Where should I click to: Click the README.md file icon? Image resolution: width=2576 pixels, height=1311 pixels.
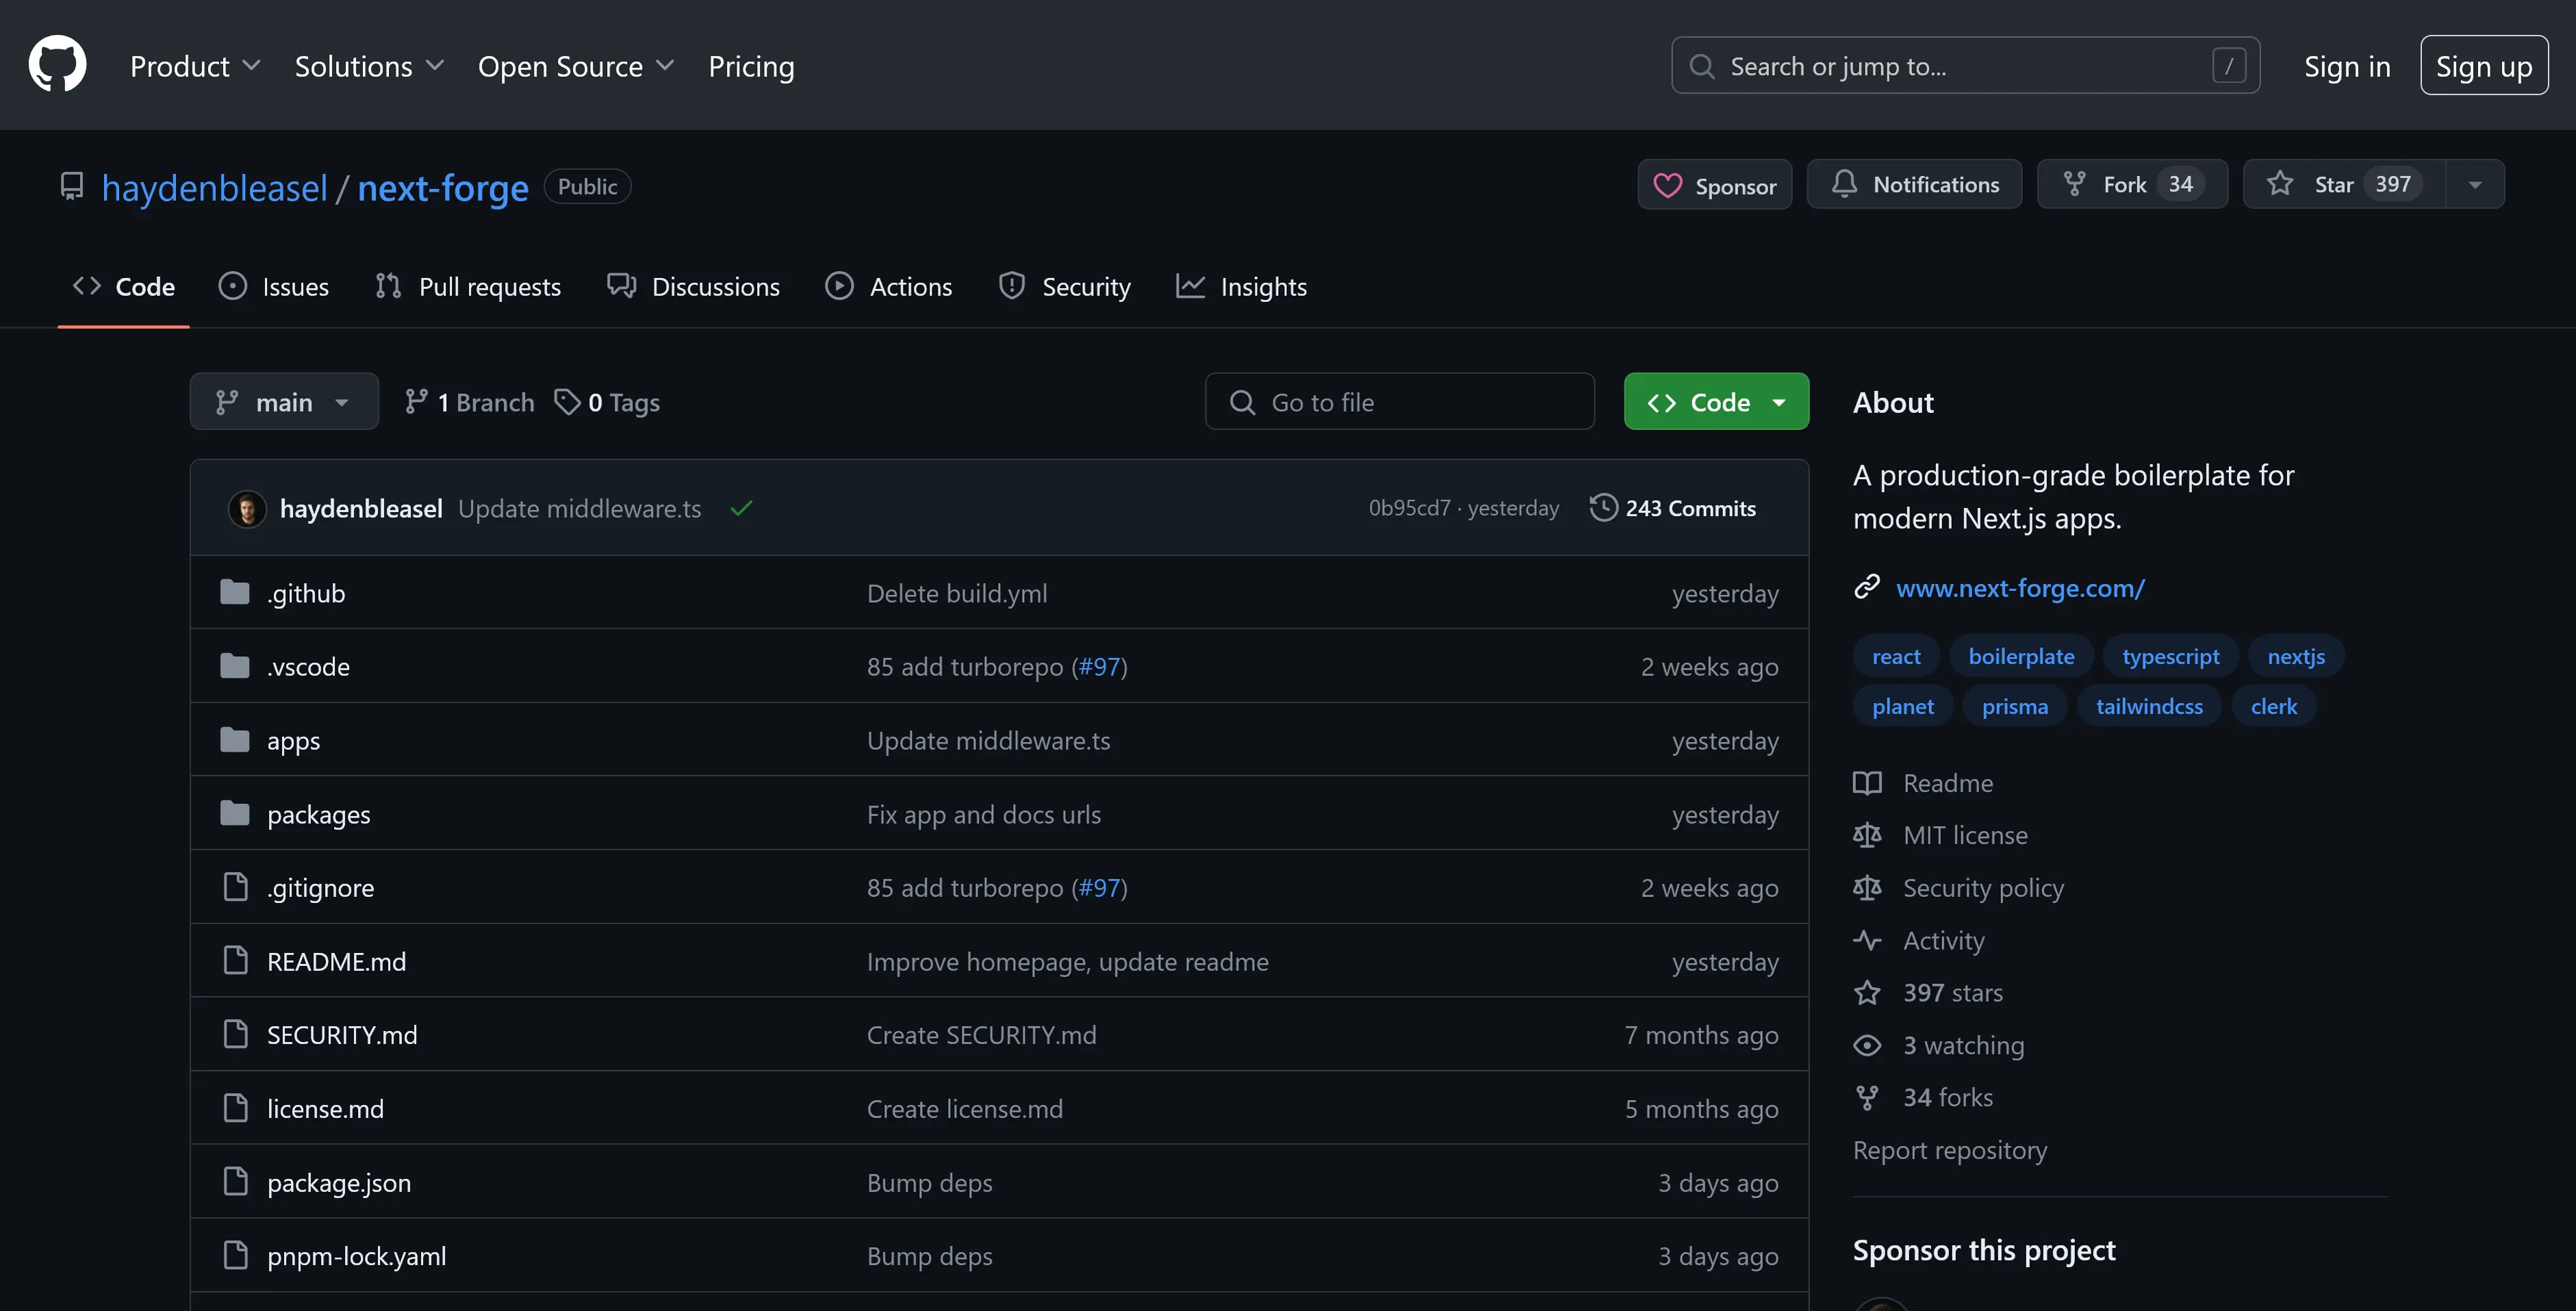(x=235, y=961)
